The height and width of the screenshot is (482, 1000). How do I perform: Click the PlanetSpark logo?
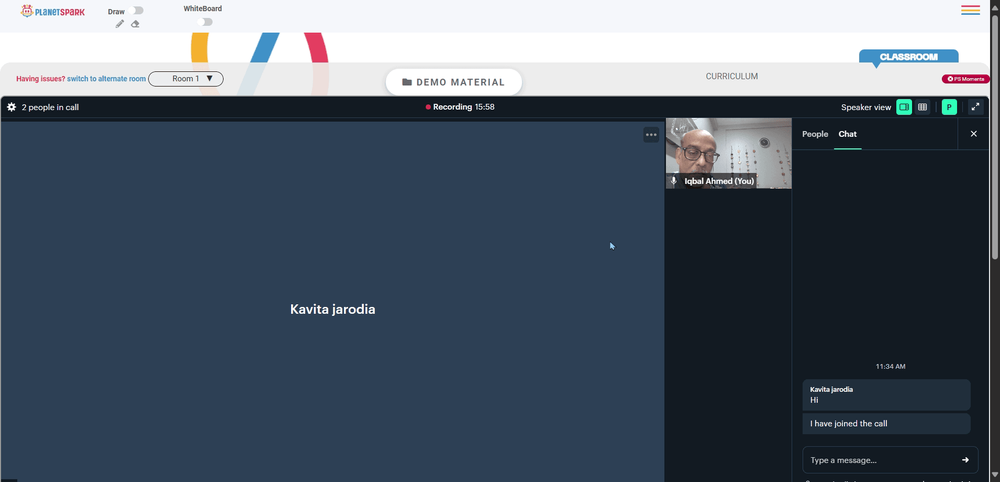pyautogui.click(x=52, y=11)
